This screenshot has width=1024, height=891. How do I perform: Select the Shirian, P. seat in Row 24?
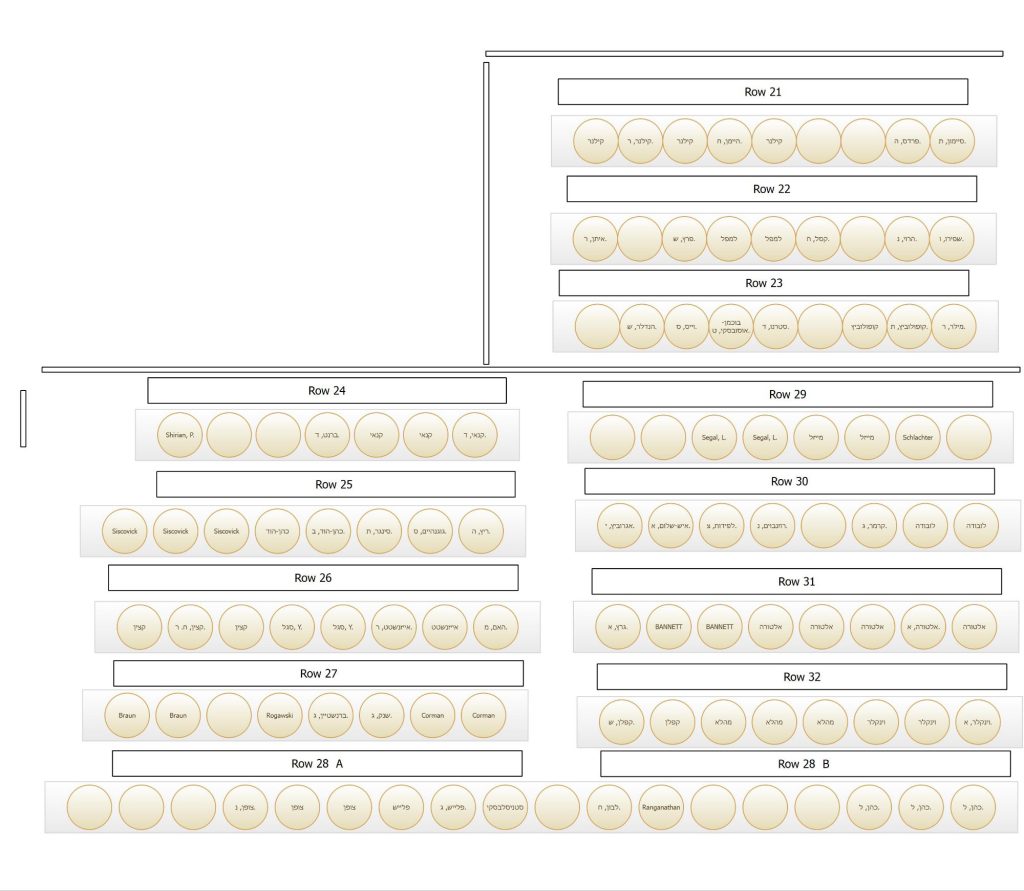(x=180, y=435)
